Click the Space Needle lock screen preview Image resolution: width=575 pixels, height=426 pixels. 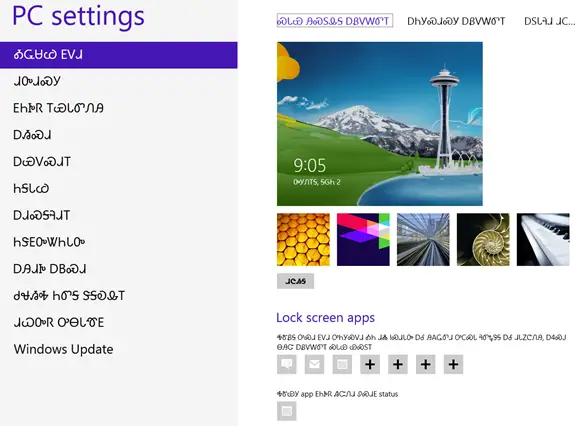point(380,124)
